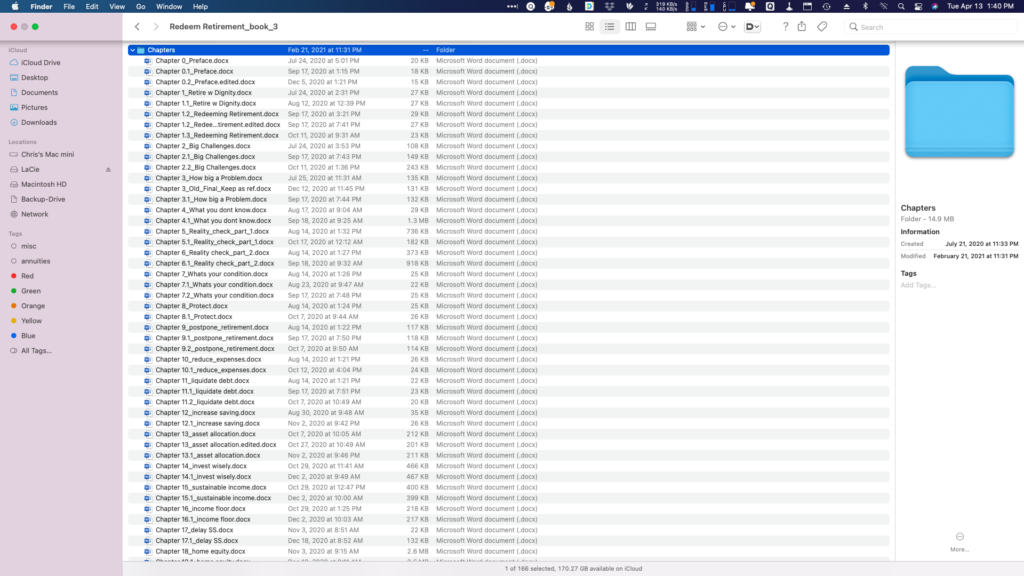Open the Group By dropdown in toolbar
The image size is (1024, 576).
696,27
